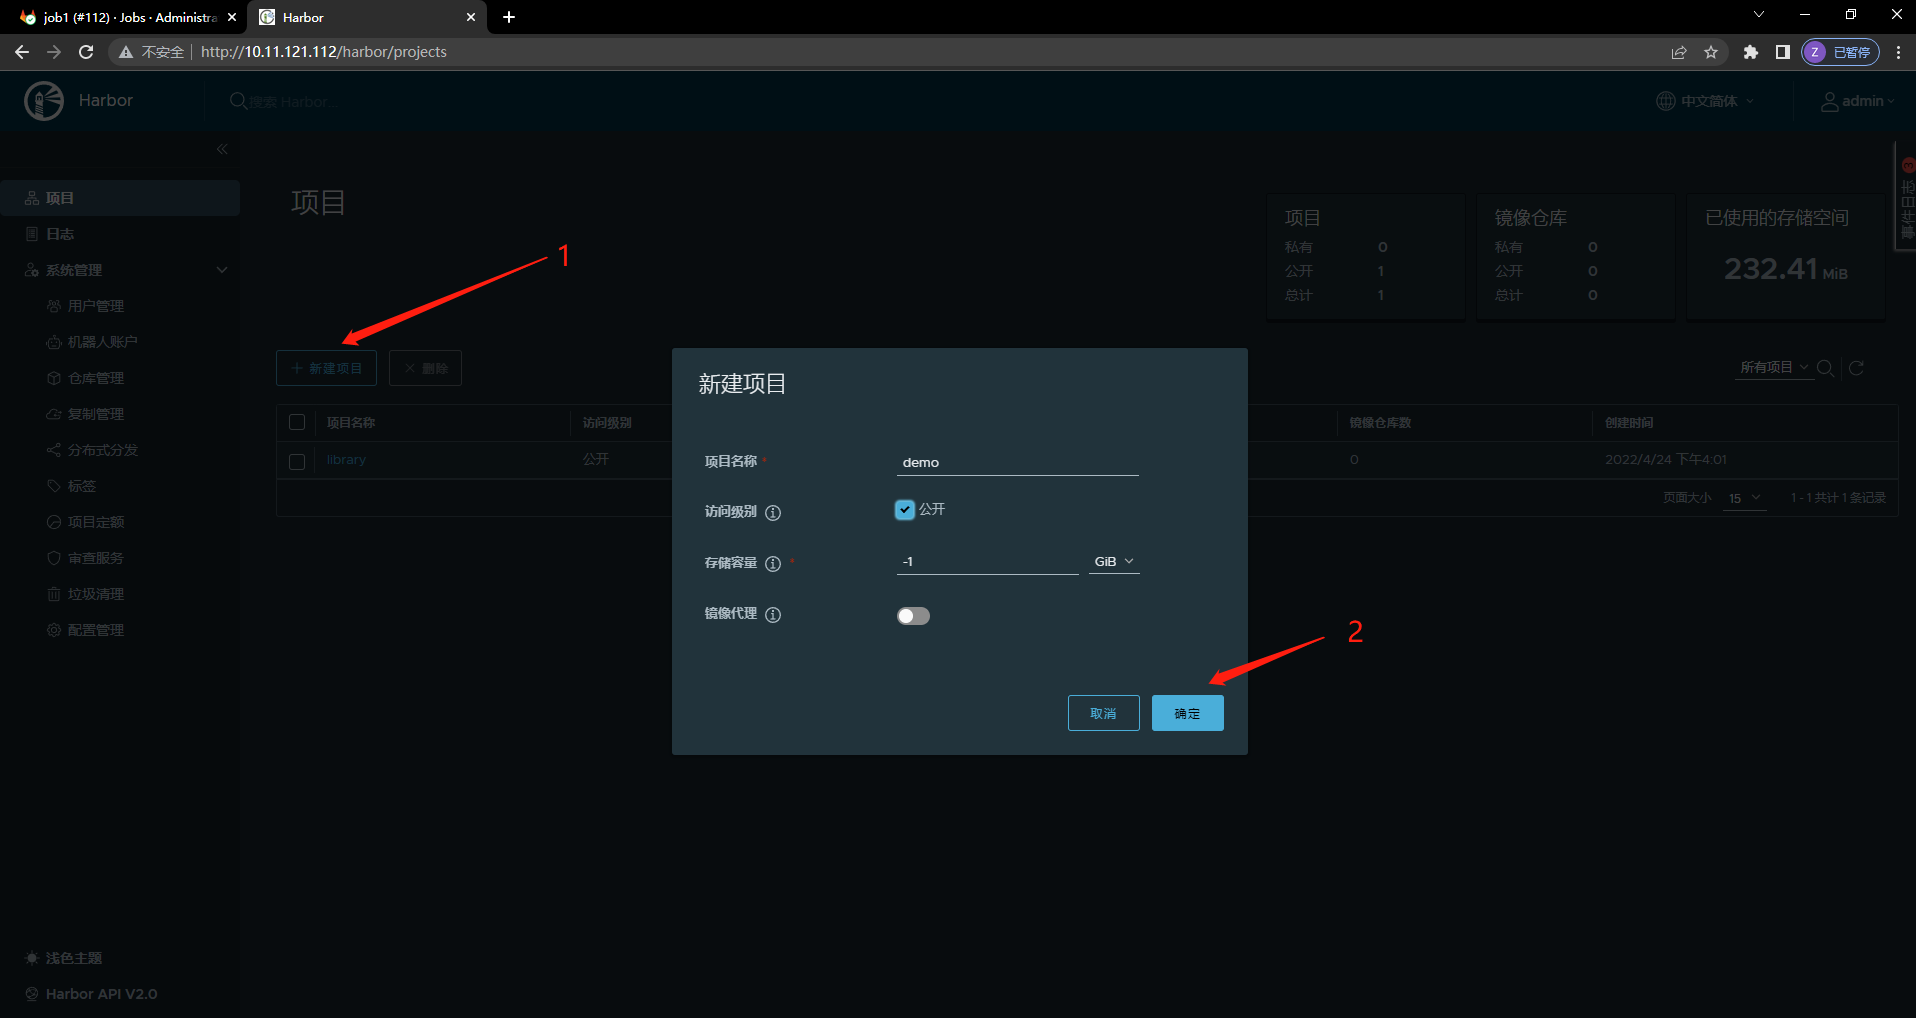This screenshot has height=1018, width=1916.
Task: Sort by the 项目名称 column header
Action: click(x=351, y=423)
